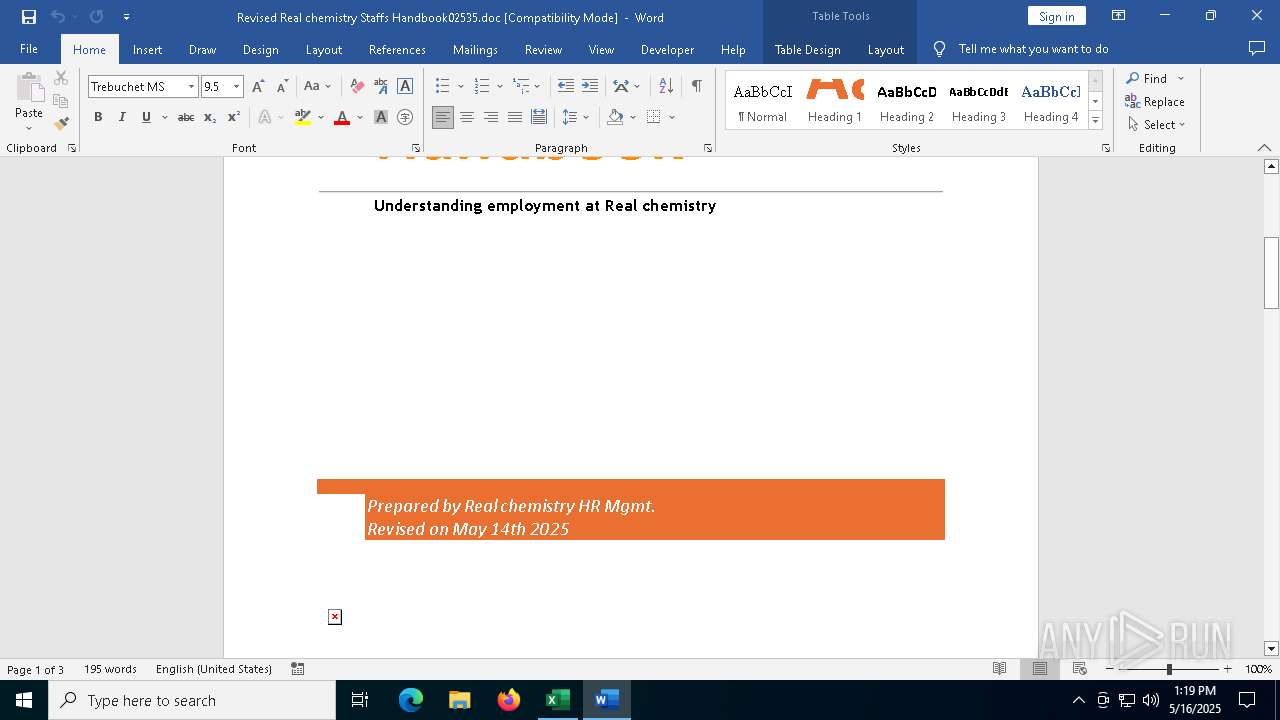Switch to the Insert tab
This screenshot has width=1280, height=720.
[147, 49]
